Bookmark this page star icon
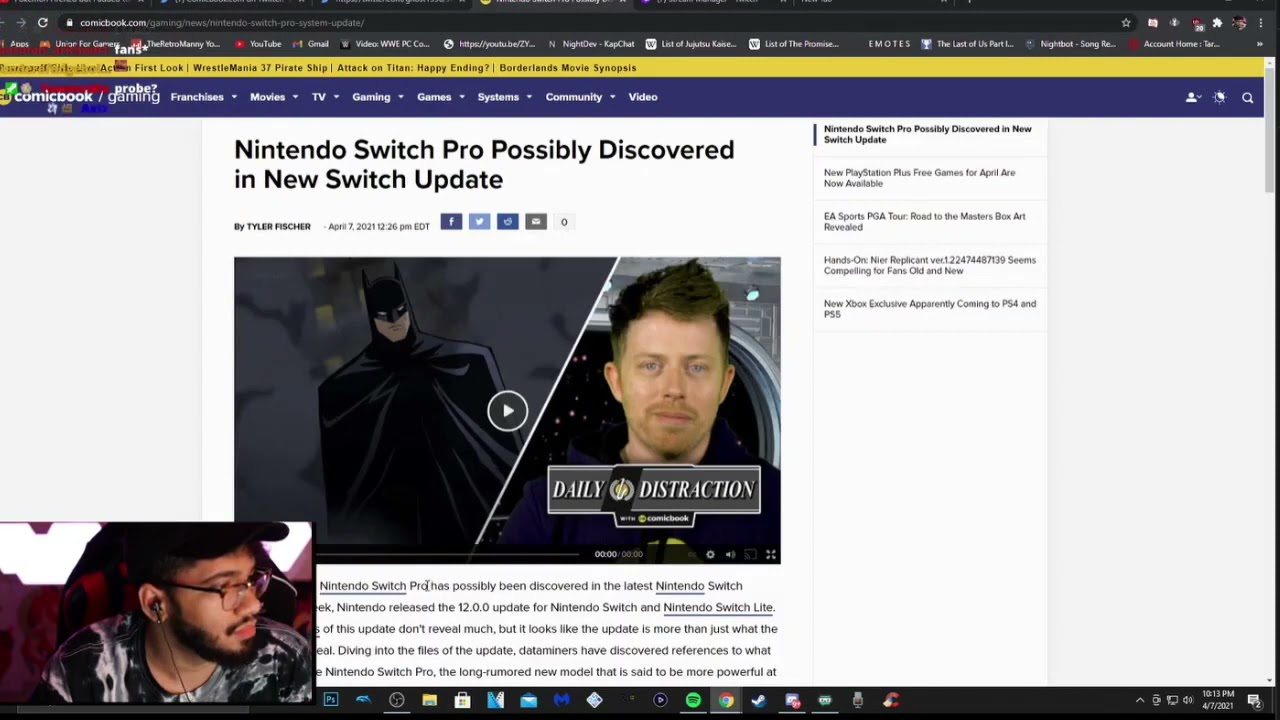1280x720 pixels. (1126, 22)
